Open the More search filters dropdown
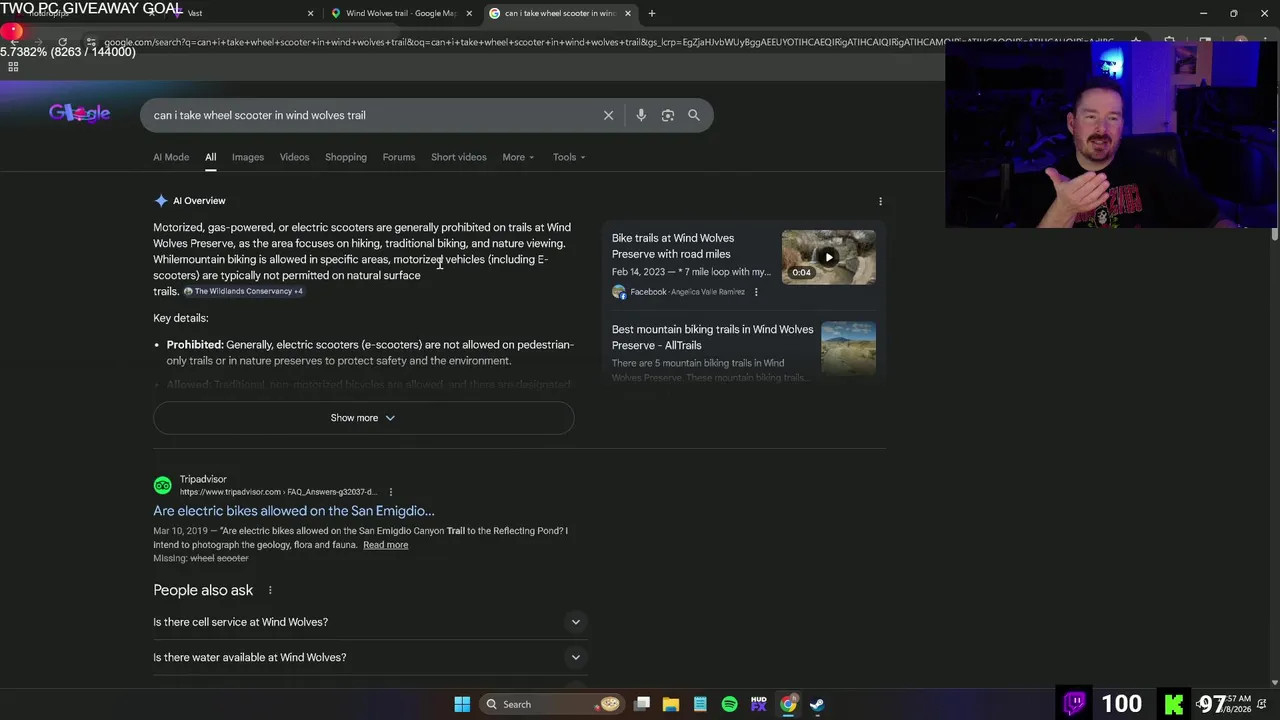This screenshot has height=720, width=1280. [x=518, y=157]
